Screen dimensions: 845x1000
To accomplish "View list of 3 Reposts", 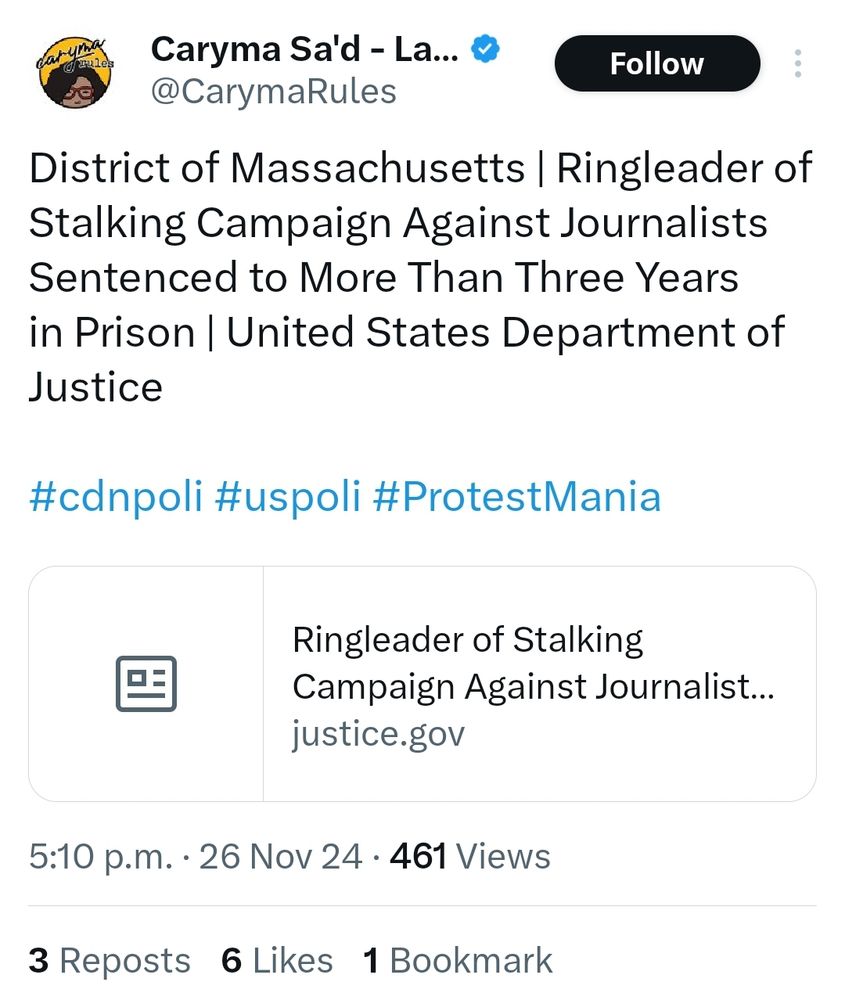I will pos(110,960).
